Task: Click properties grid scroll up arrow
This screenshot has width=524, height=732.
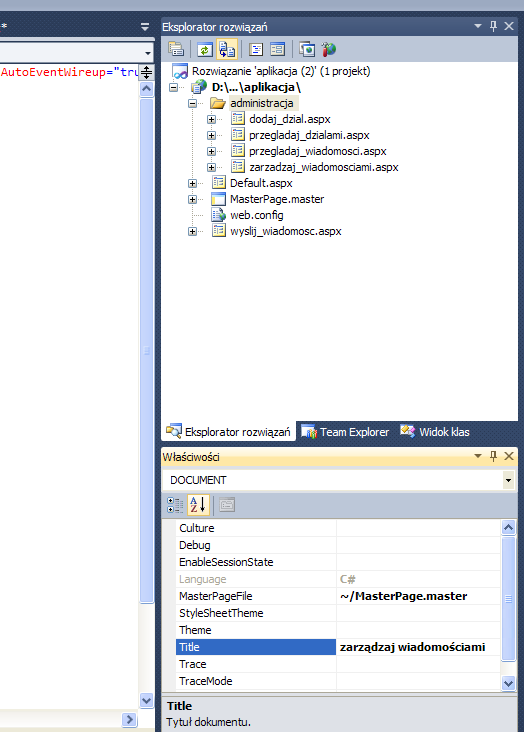Action: (508, 528)
